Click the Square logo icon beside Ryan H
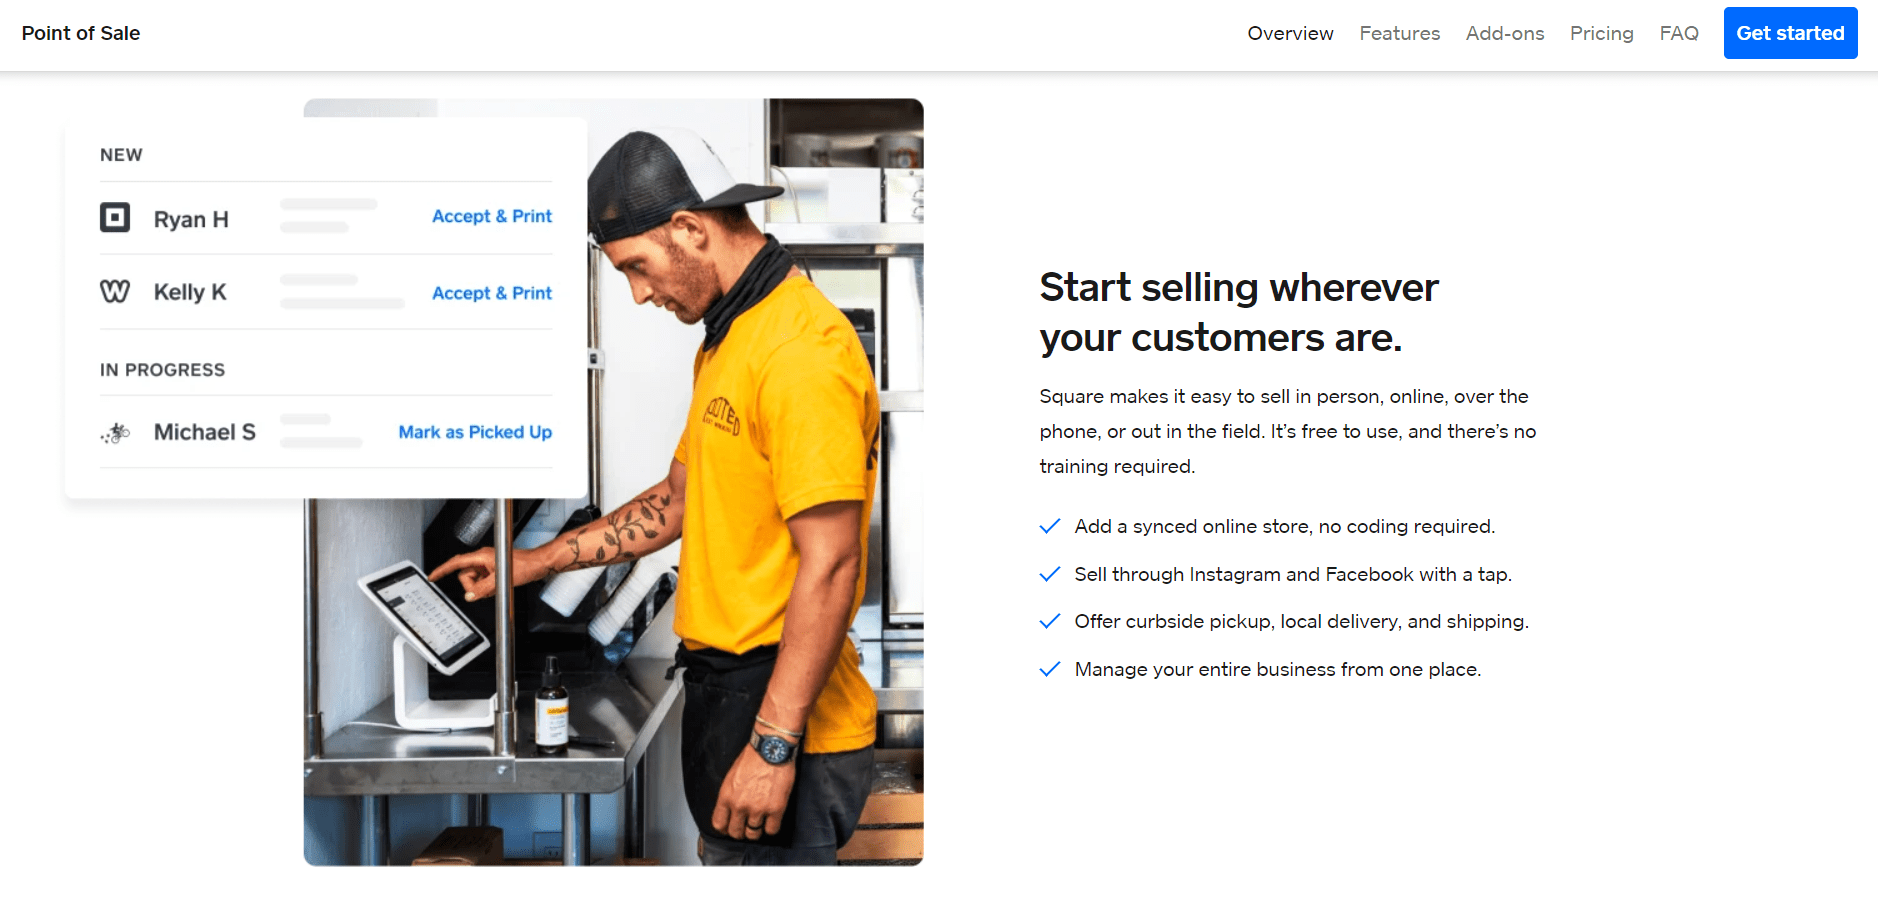Viewport: 1878px width, 915px height. point(115,217)
